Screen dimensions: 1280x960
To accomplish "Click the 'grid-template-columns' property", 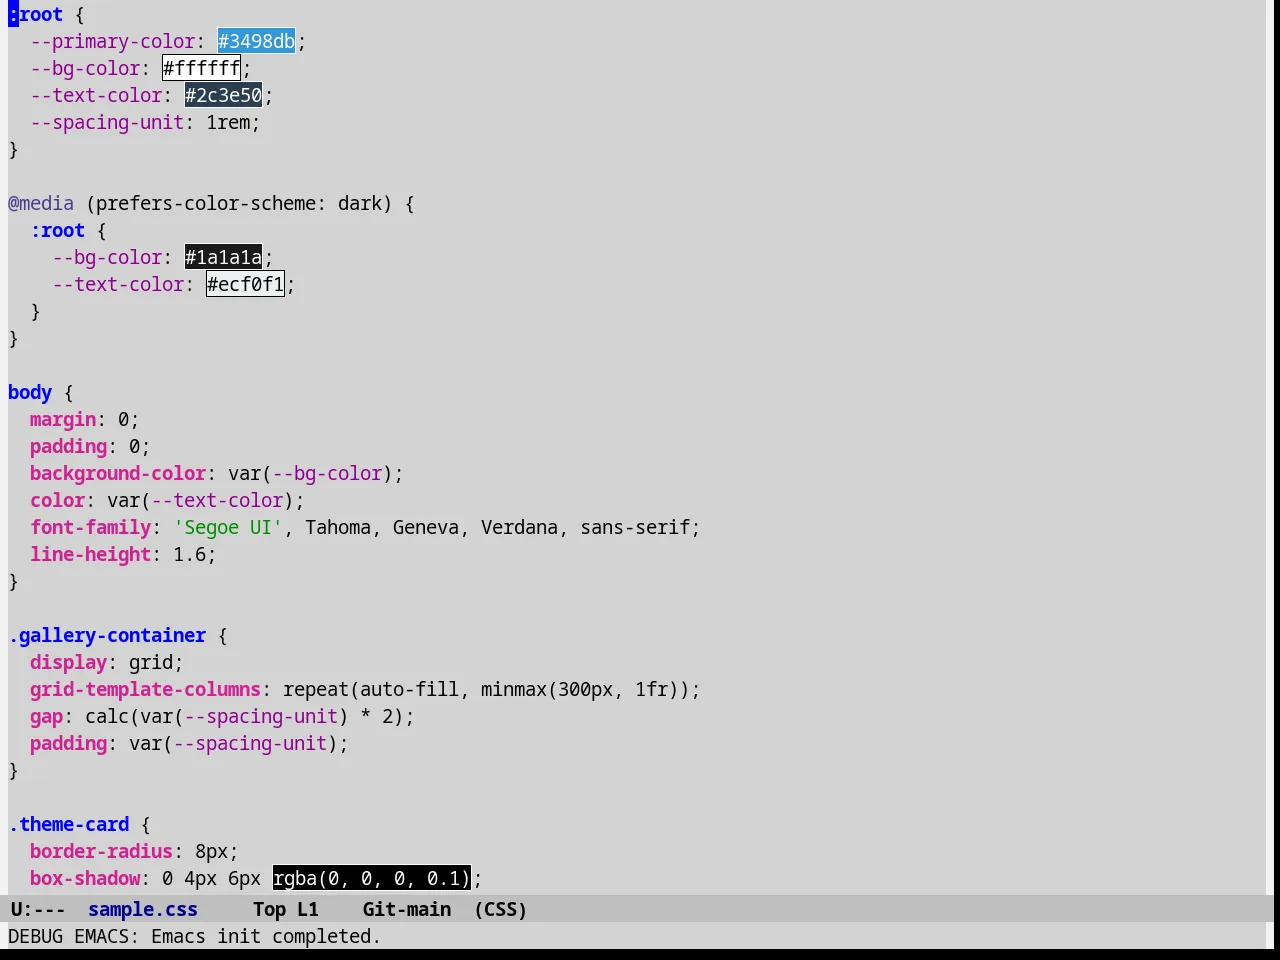I will tap(145, 689).
